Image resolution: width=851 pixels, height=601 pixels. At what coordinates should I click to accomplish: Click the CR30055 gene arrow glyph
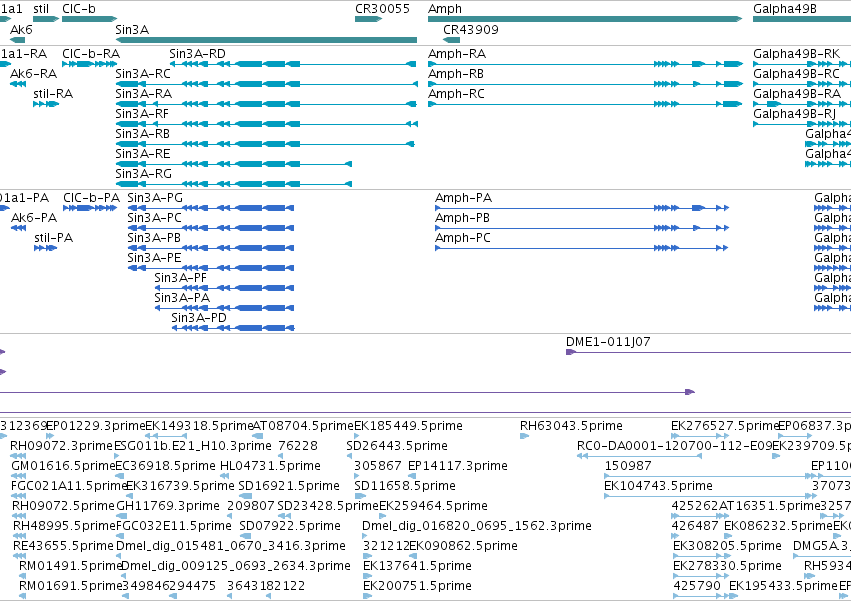[369, 19]
